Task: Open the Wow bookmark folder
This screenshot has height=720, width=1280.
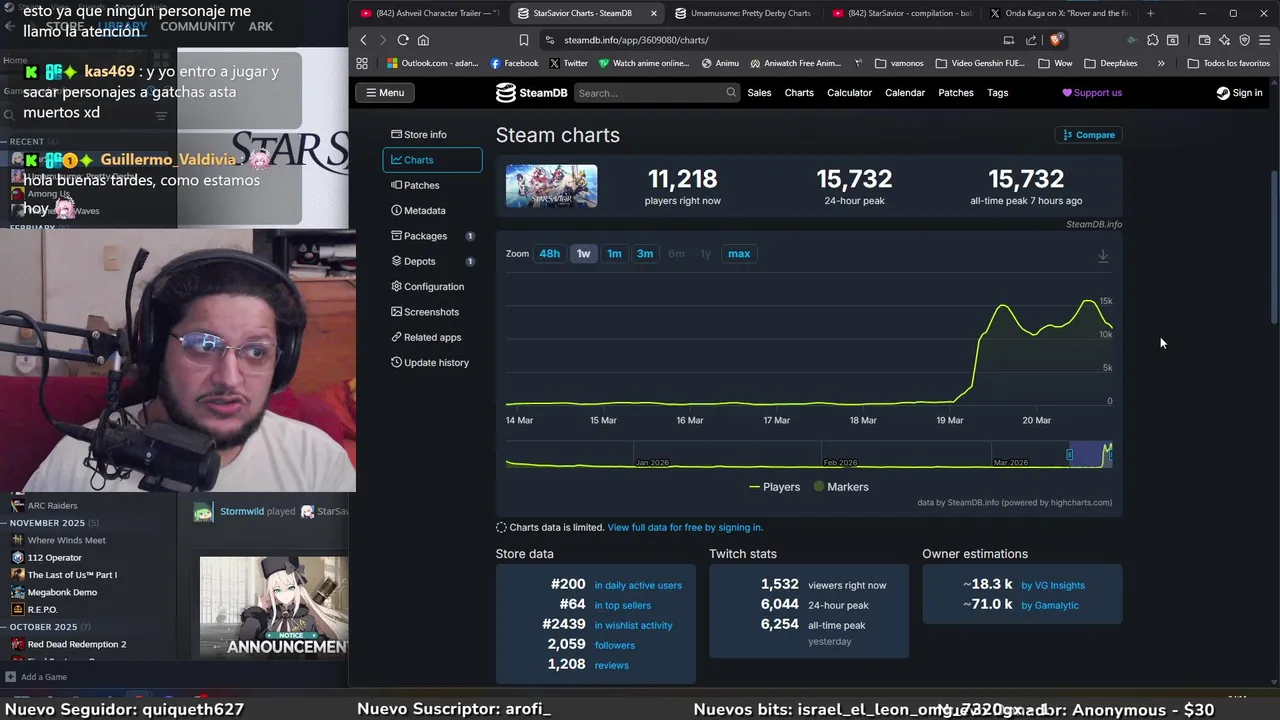Action: pos(1055,63)
